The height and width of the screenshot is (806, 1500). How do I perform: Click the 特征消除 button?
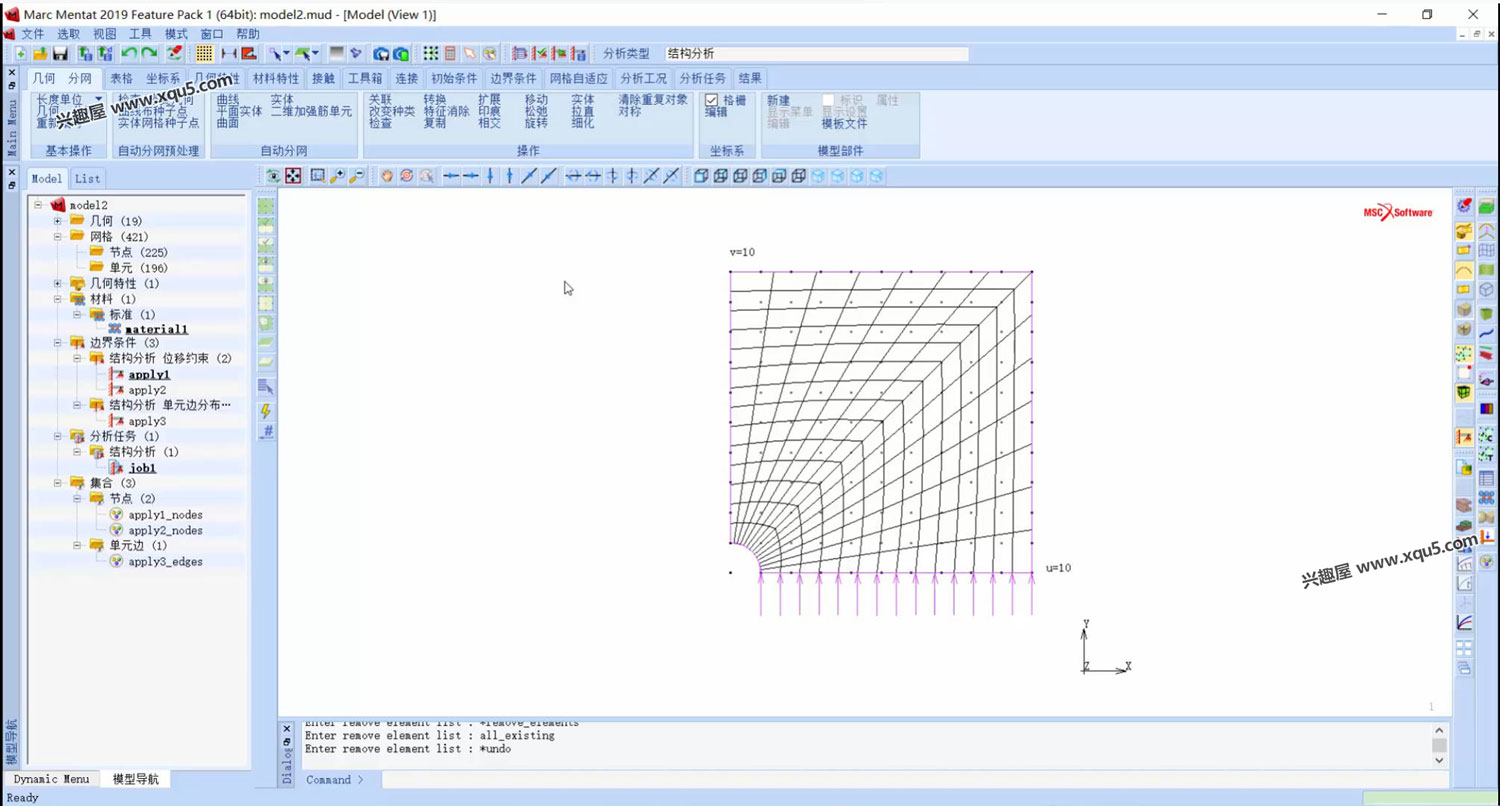[x=446, y=112]
